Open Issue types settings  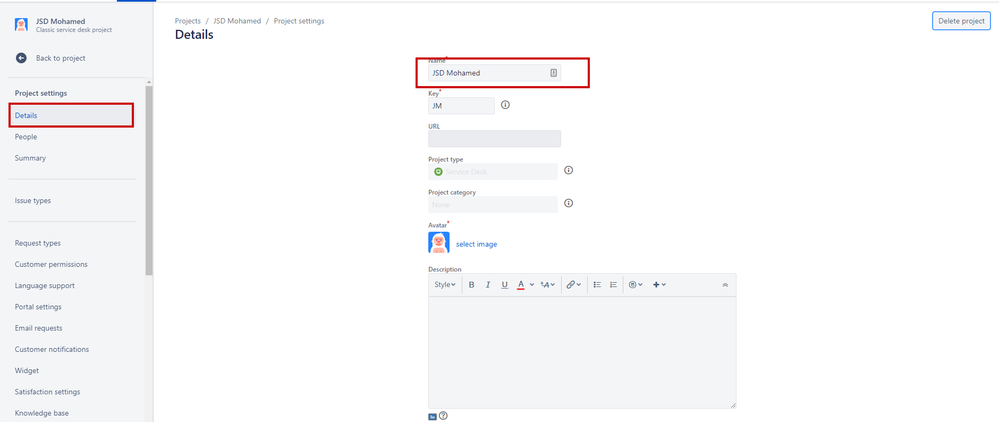pos(32,201)
